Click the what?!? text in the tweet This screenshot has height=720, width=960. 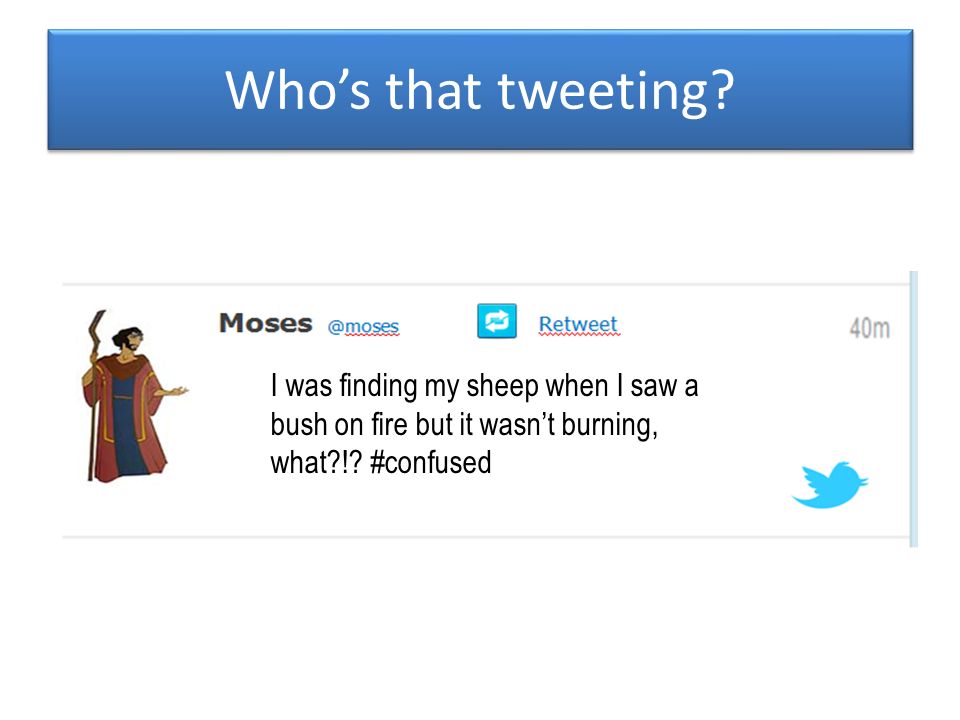coord(317,462)
